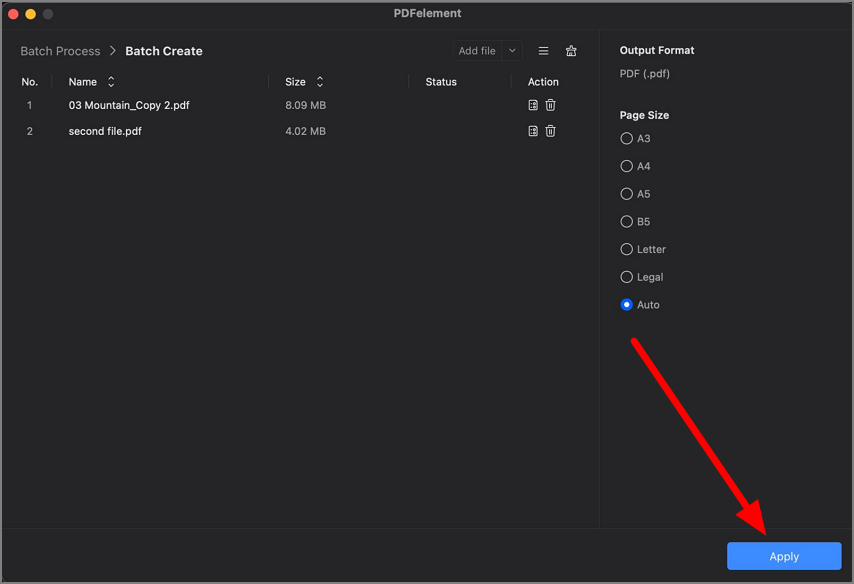This screenshot has height=584, width=854.
Task: Open page settings icon for 03 Mountain_Copy 2.pdf
Action: 533,105
